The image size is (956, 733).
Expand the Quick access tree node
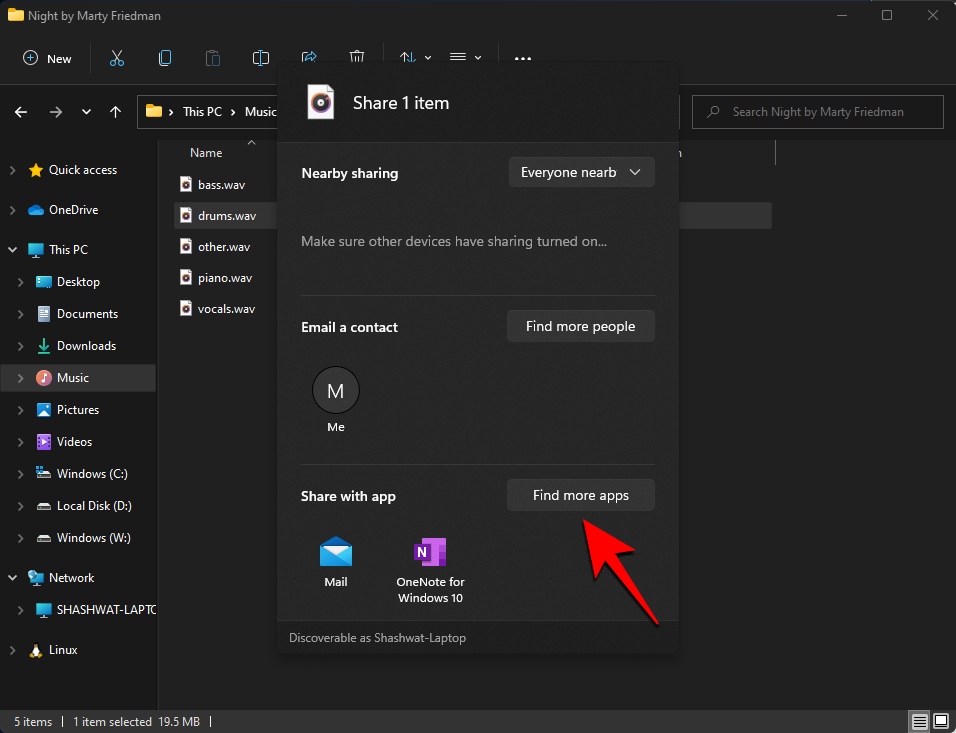pos(12,170)
